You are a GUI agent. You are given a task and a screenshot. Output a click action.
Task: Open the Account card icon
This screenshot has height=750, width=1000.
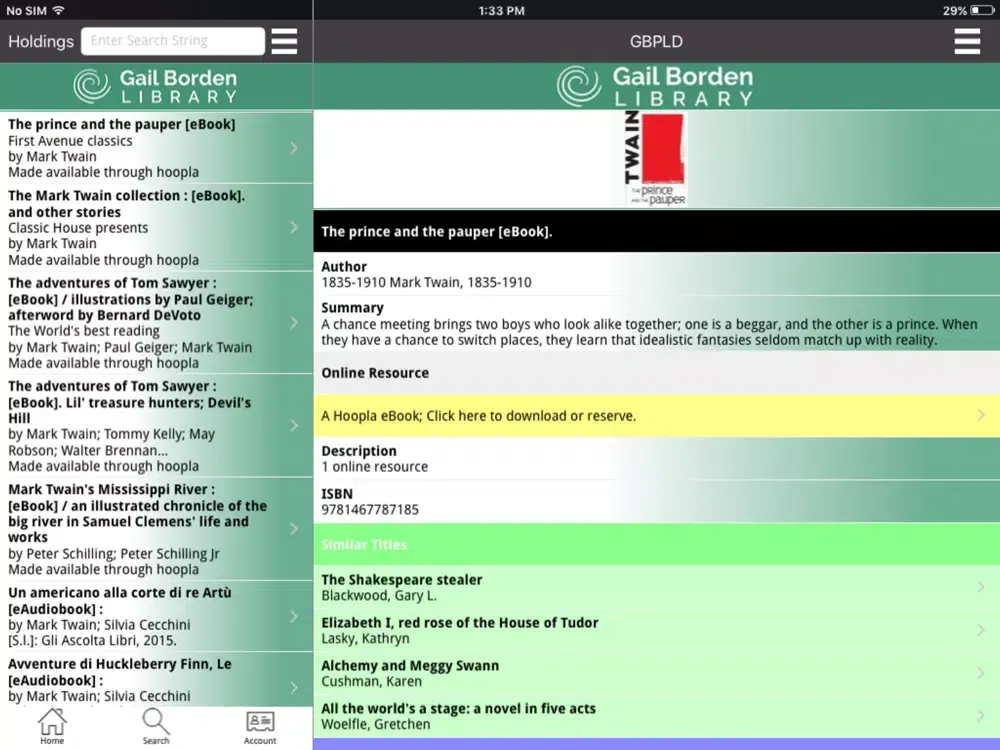click(260, 726)
